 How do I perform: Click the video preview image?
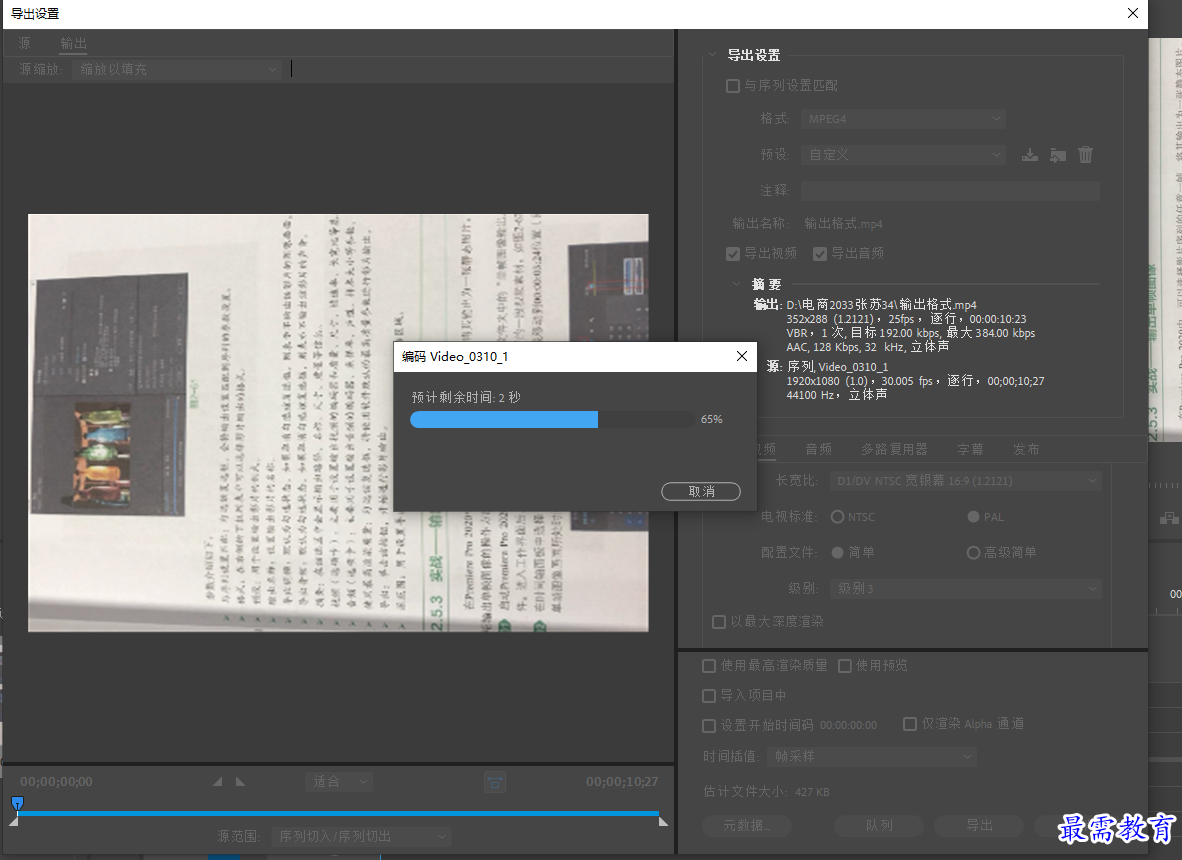tap(338, 423)
